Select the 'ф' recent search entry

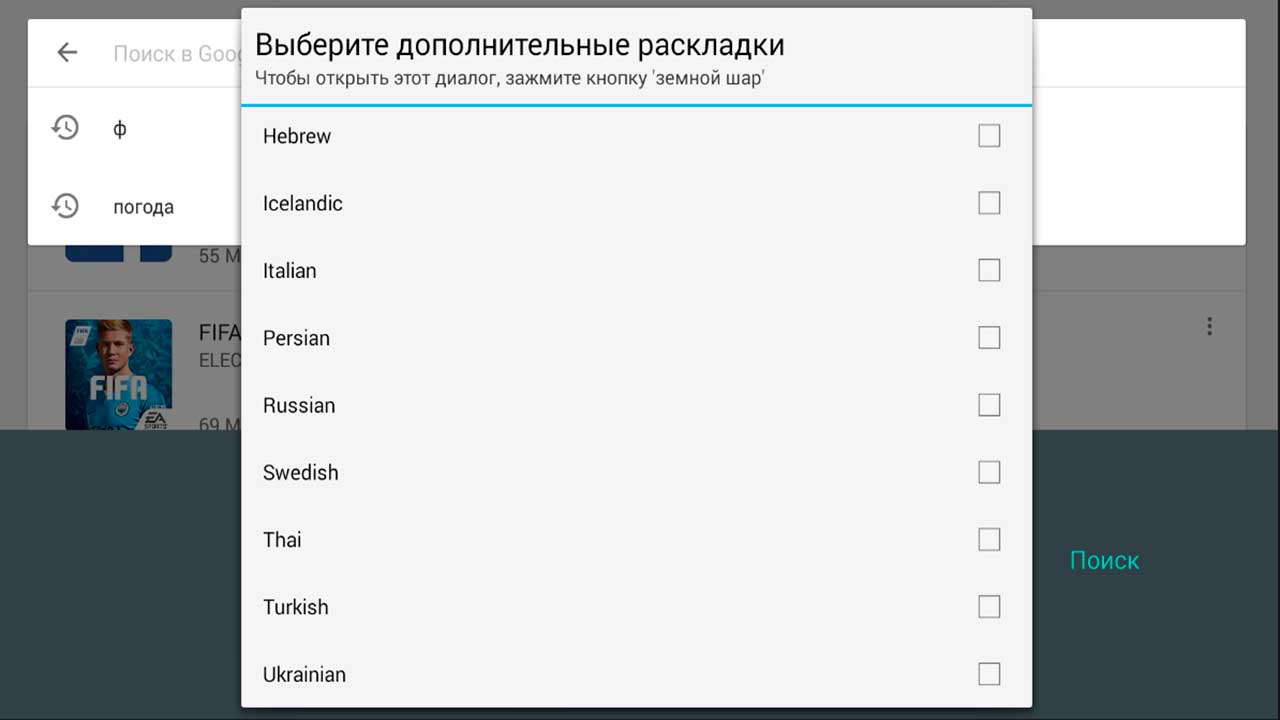click(120, 128)
